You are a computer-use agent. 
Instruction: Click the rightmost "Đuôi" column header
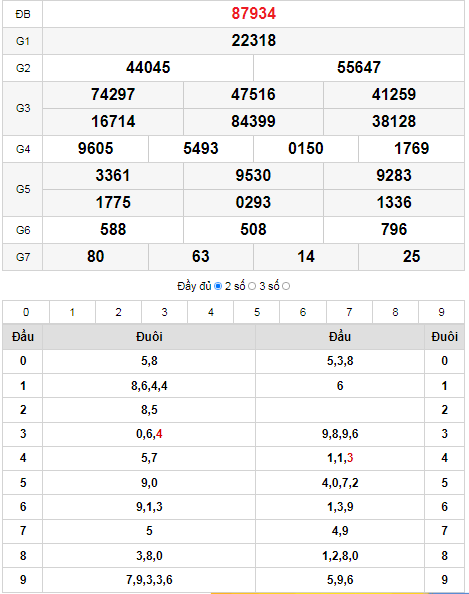click(x=444, y=336)
